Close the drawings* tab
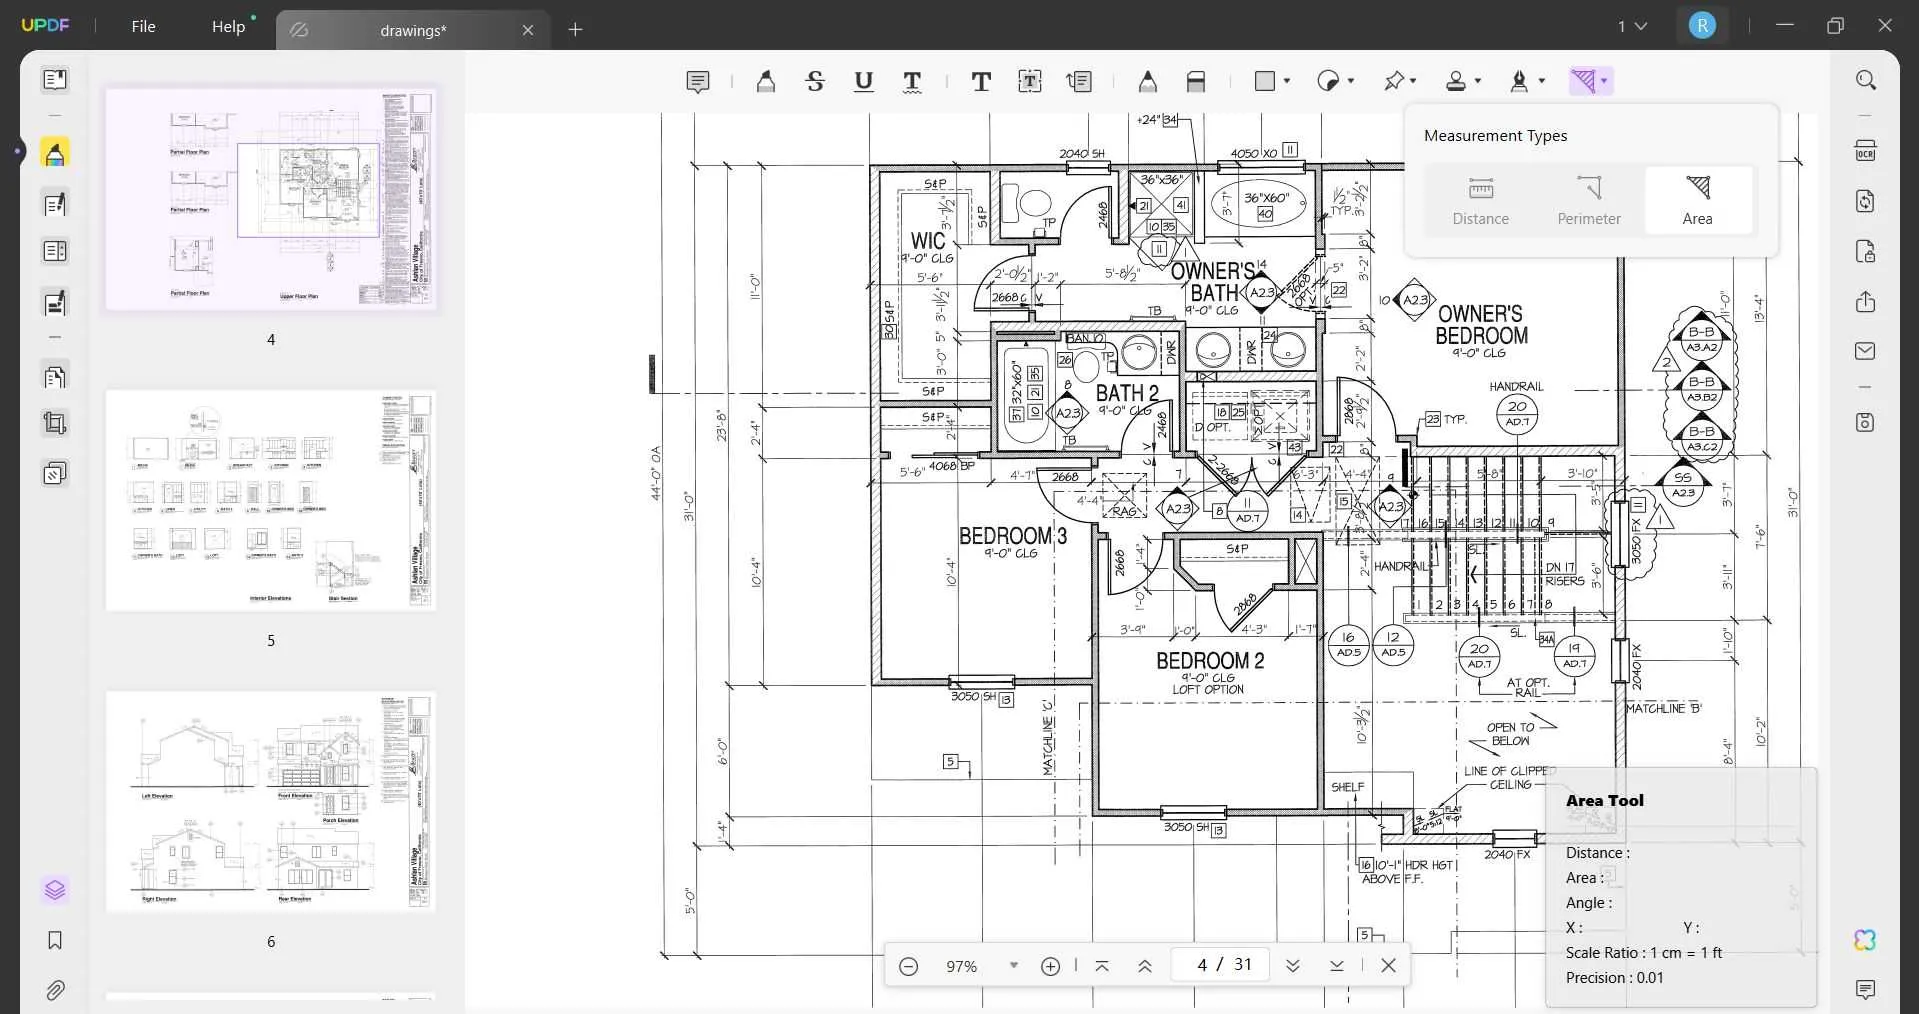 (x=528, y=30)
